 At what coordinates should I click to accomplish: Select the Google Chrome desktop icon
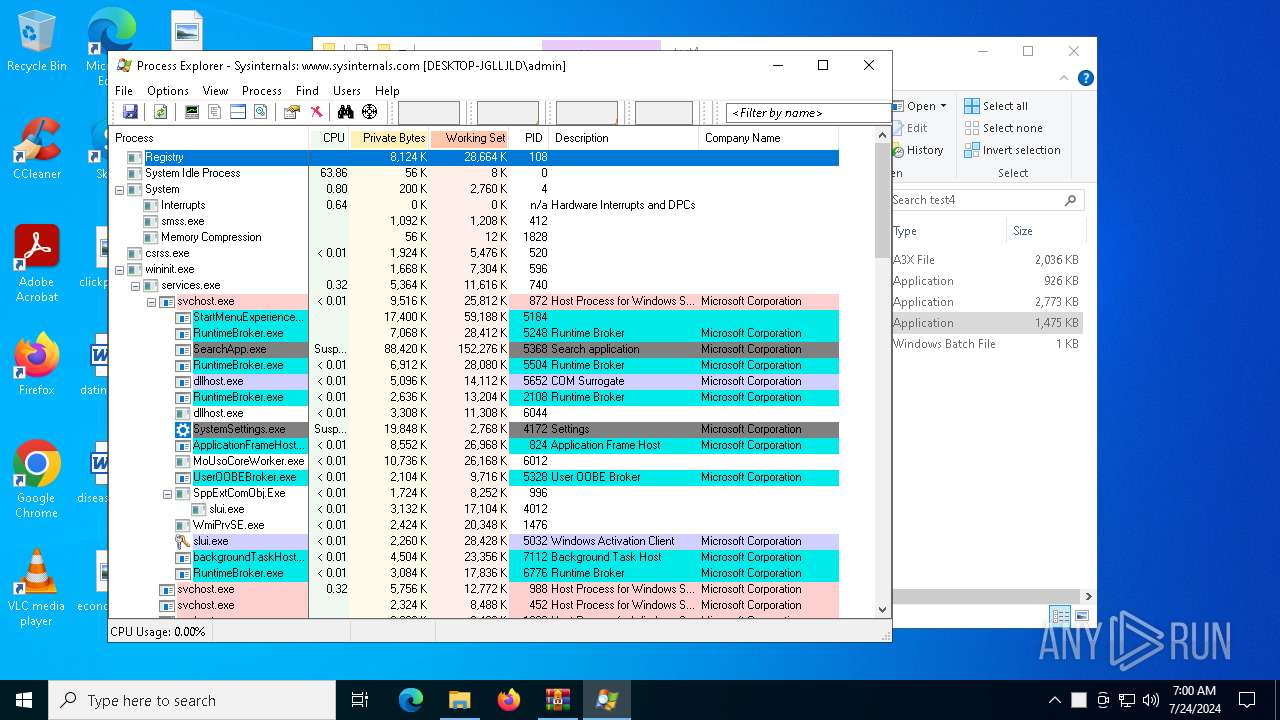[x=36, y=480]
